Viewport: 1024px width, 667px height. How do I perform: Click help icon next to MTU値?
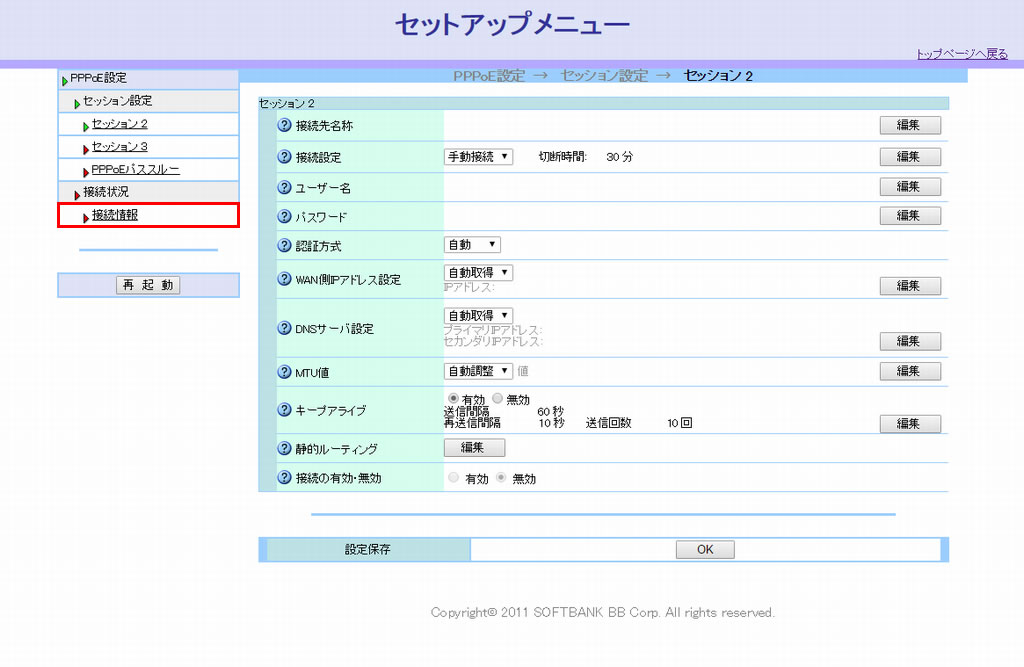tap(284, 372)
